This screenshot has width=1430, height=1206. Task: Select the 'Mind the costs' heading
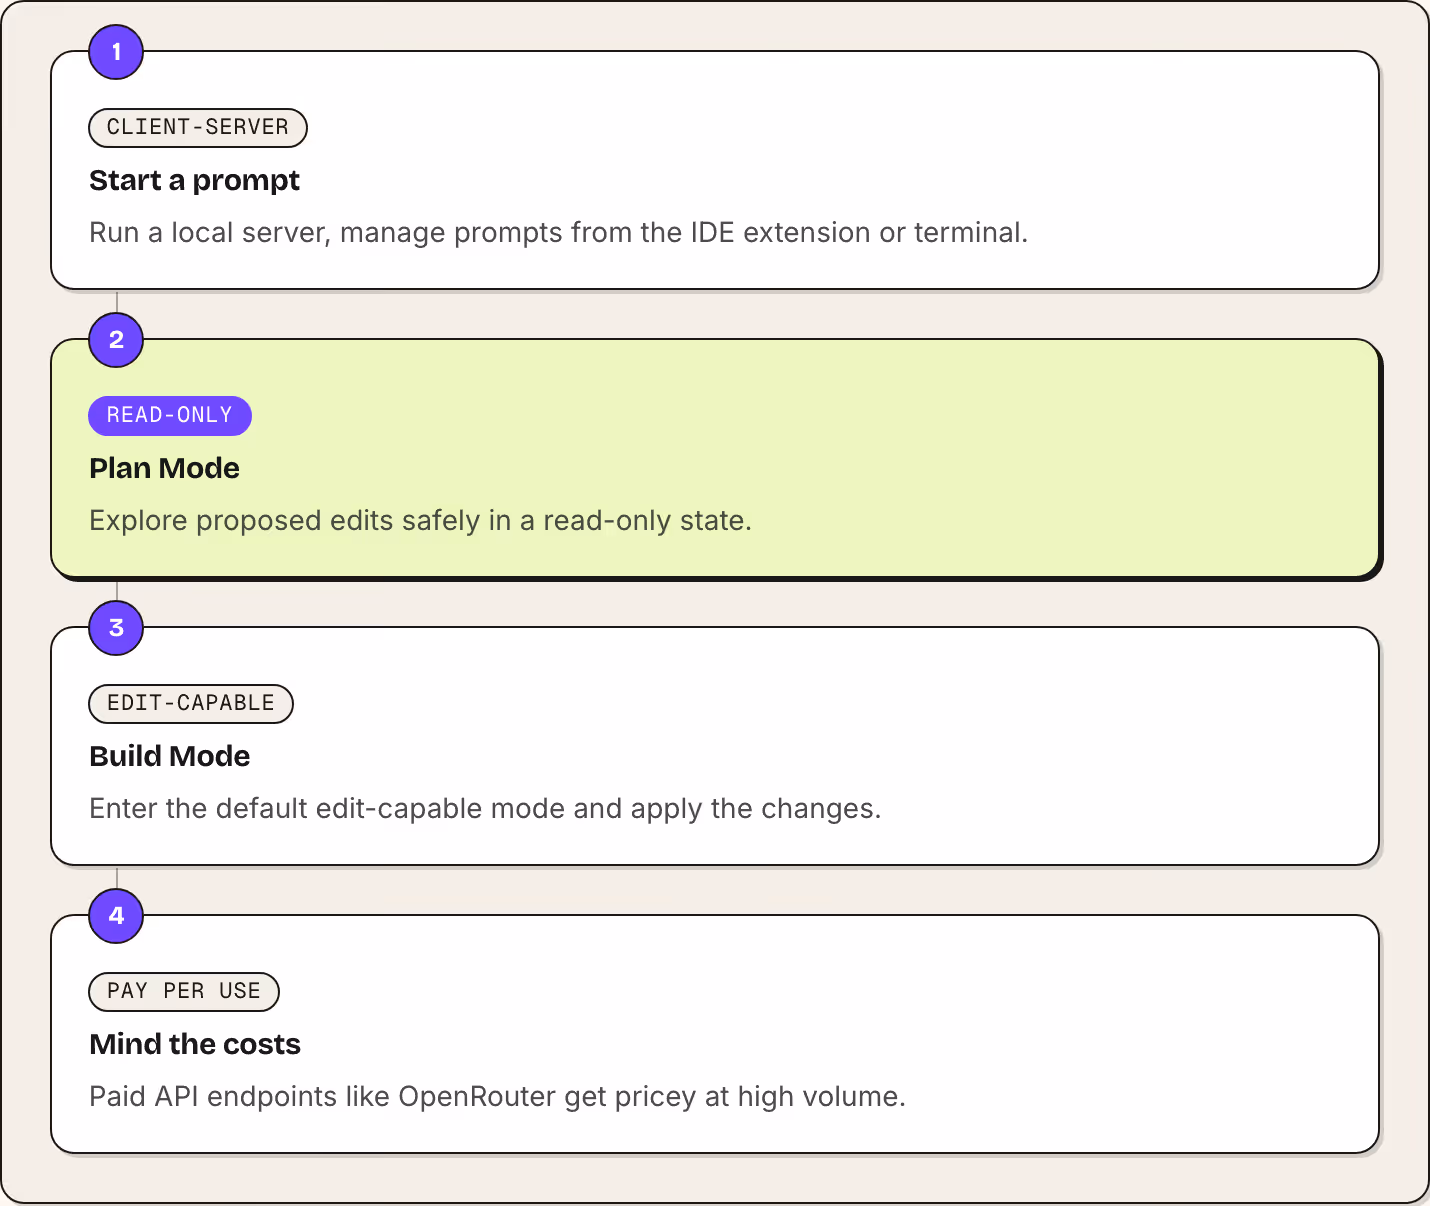tap(195, 1044)
